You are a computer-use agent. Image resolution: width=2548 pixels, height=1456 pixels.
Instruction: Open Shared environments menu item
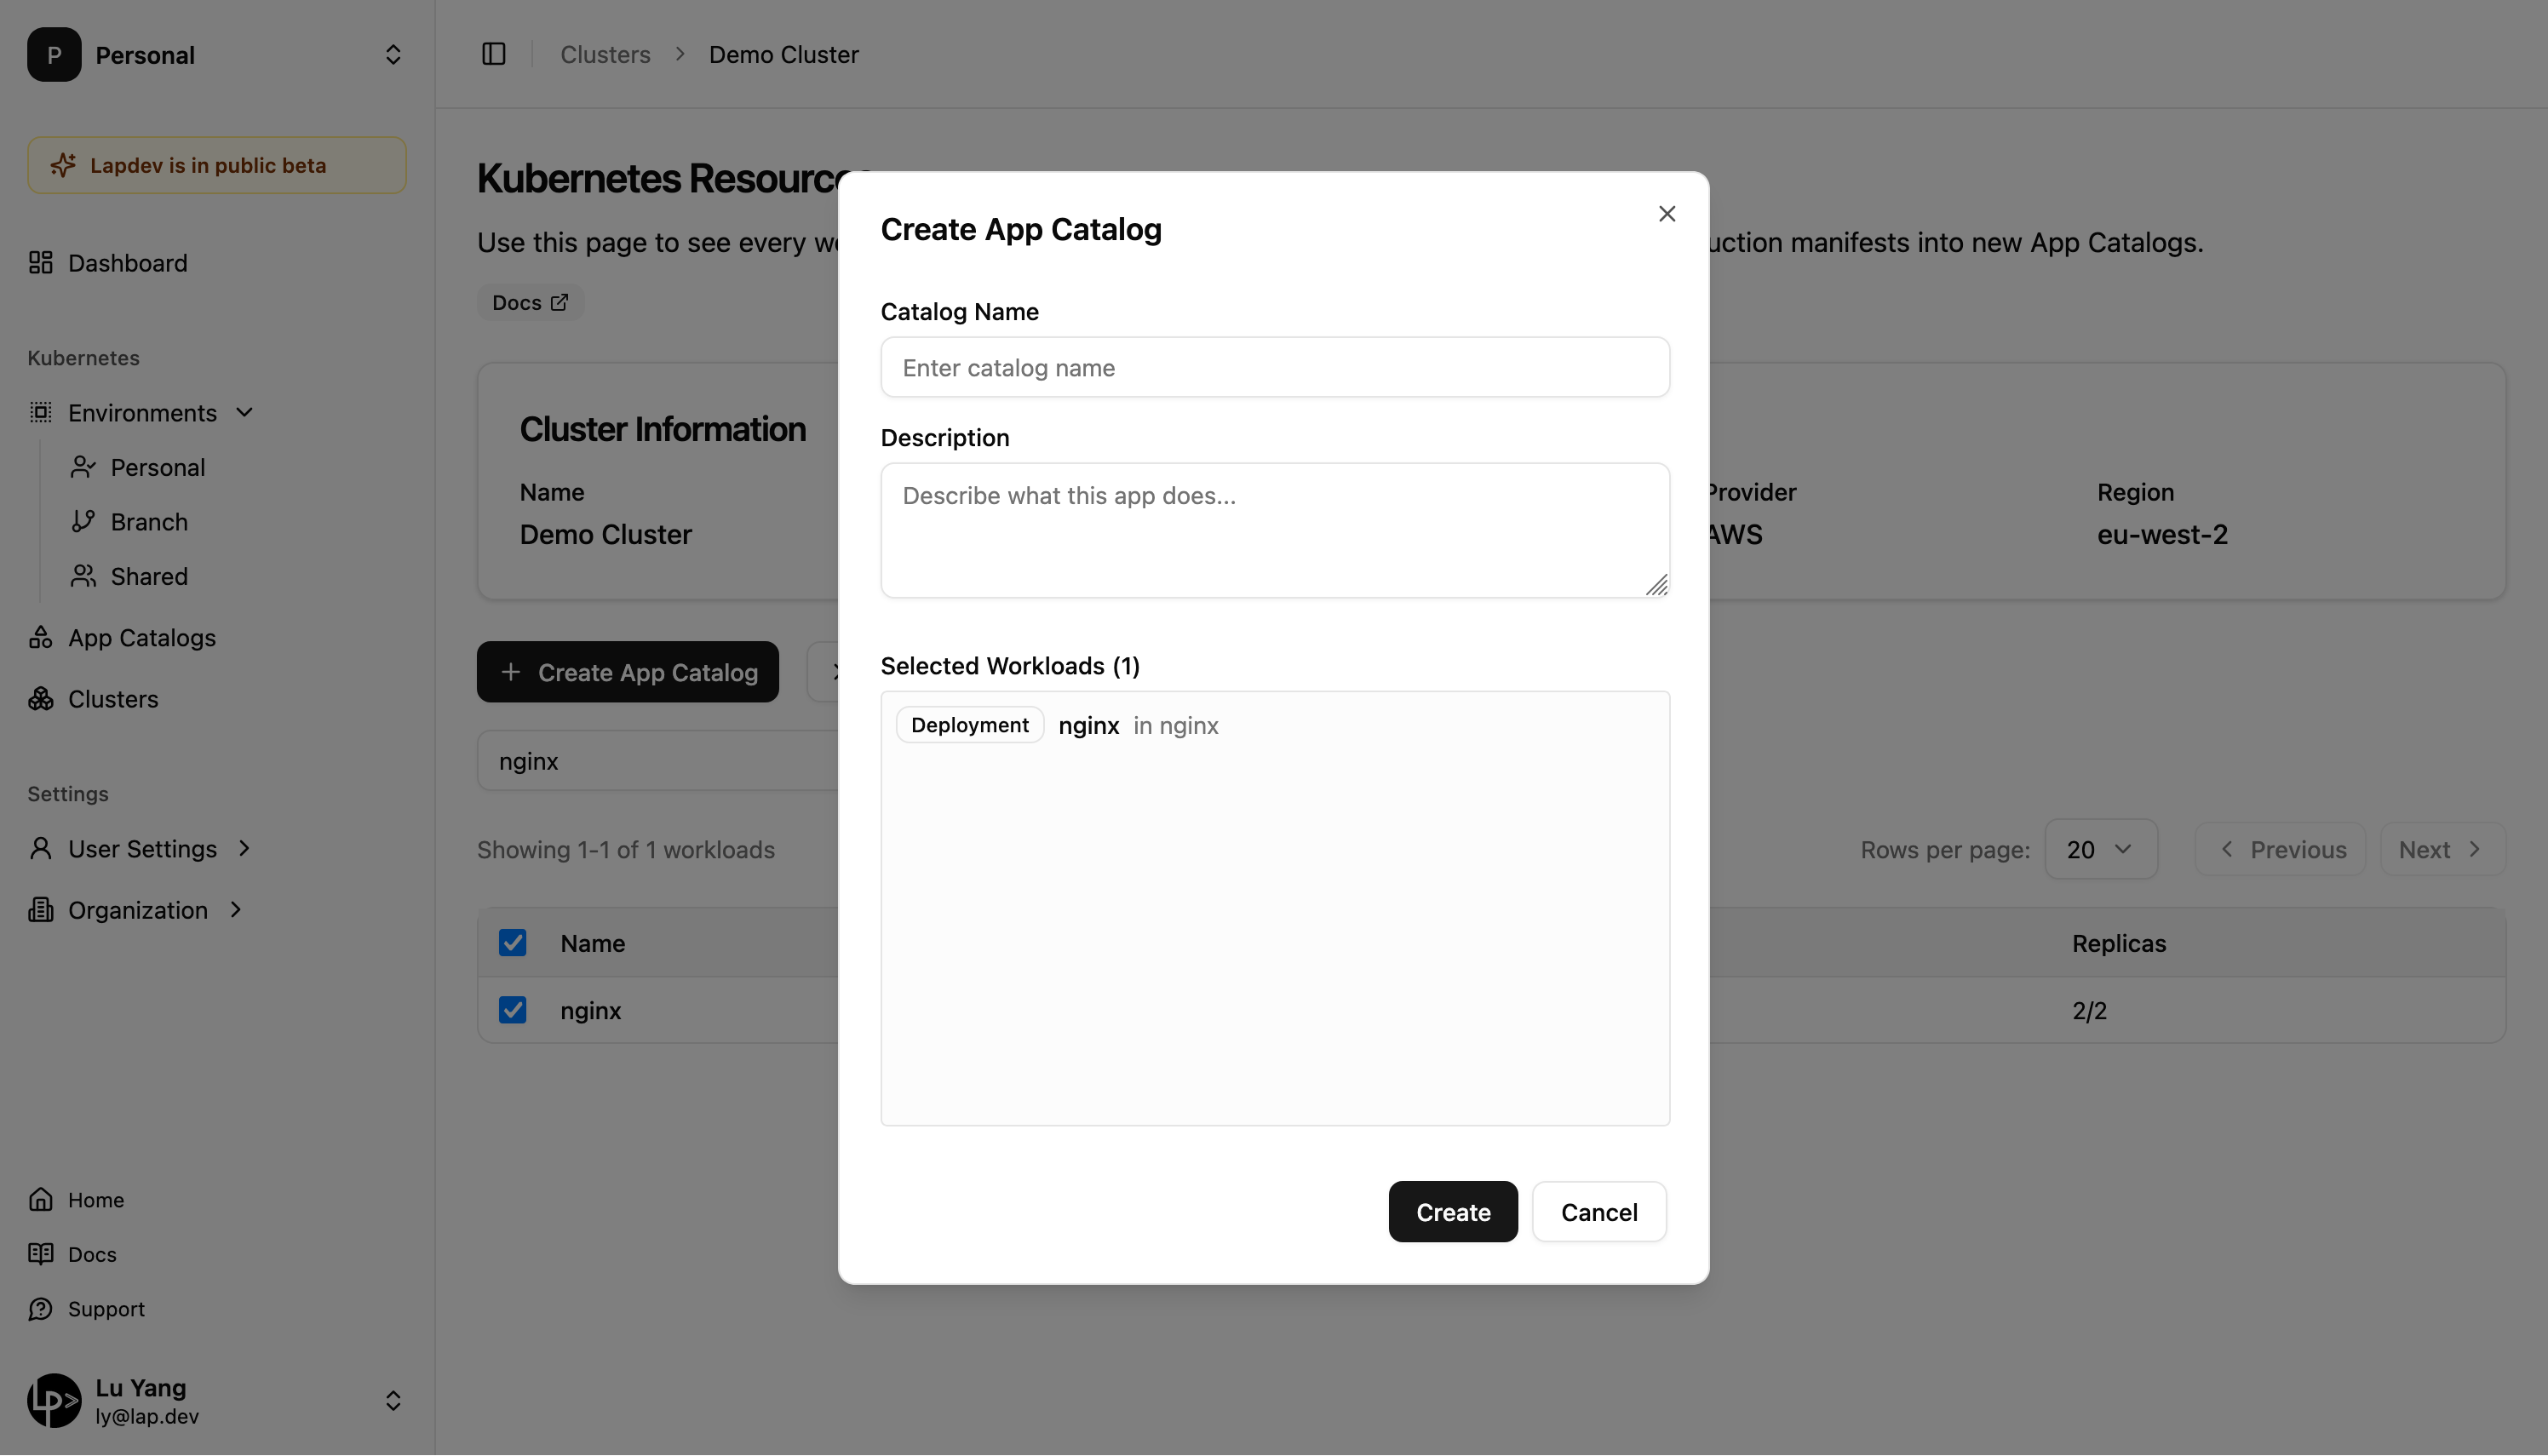148,577
